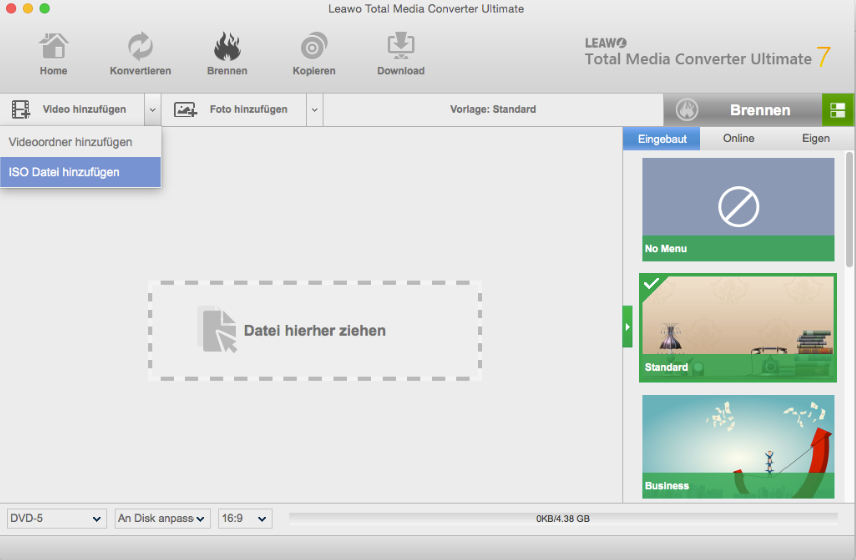This screenshot has height=560, width=856.
Task: Start burning with the big Brennen button
Action: (743, 110)
